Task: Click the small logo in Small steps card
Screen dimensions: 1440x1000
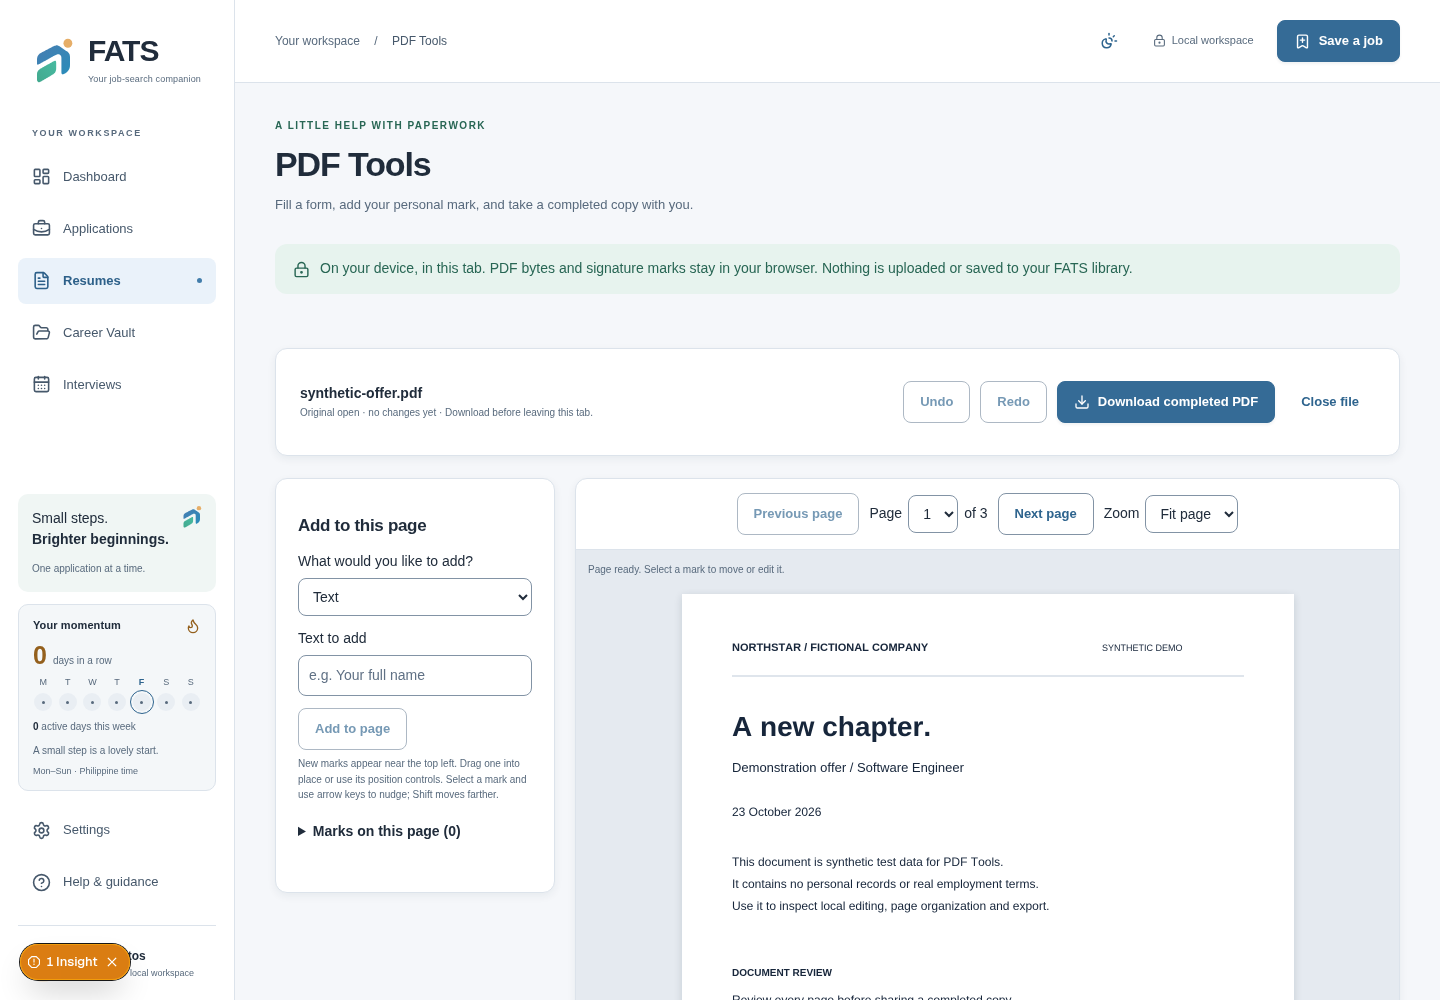Action: pos(192,517)
